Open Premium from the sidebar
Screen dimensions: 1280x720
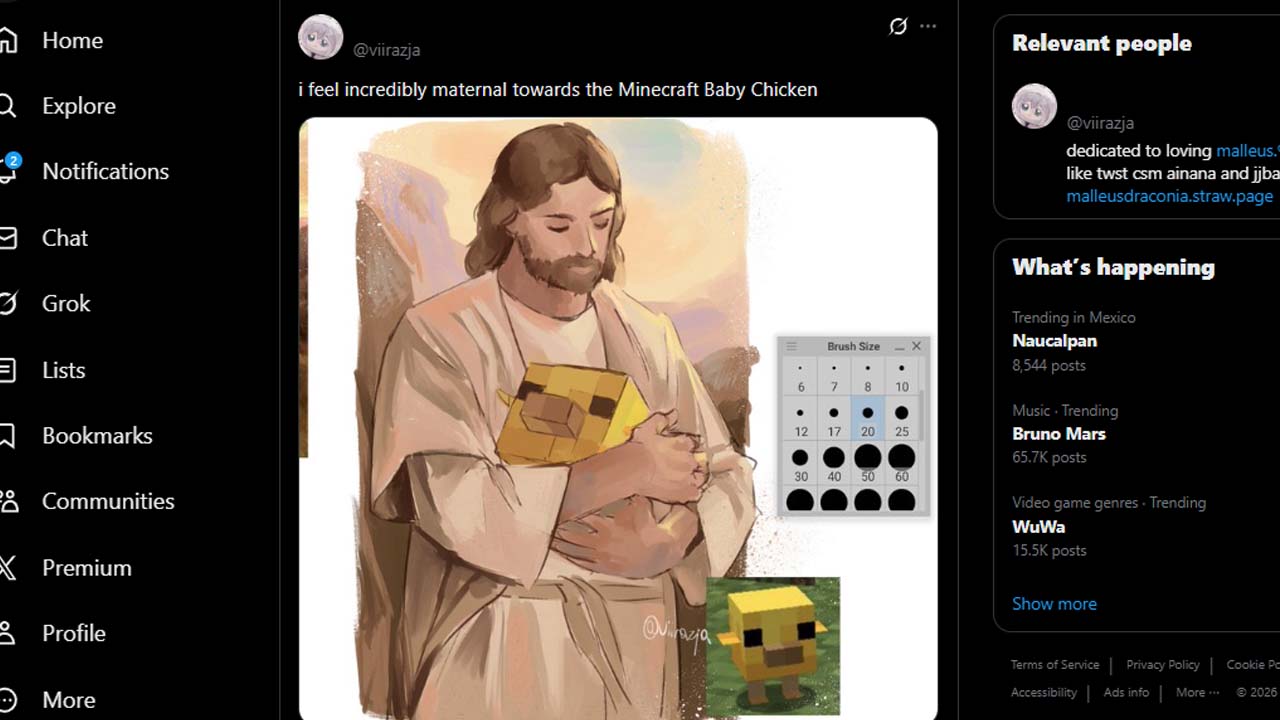coord(86,567)
